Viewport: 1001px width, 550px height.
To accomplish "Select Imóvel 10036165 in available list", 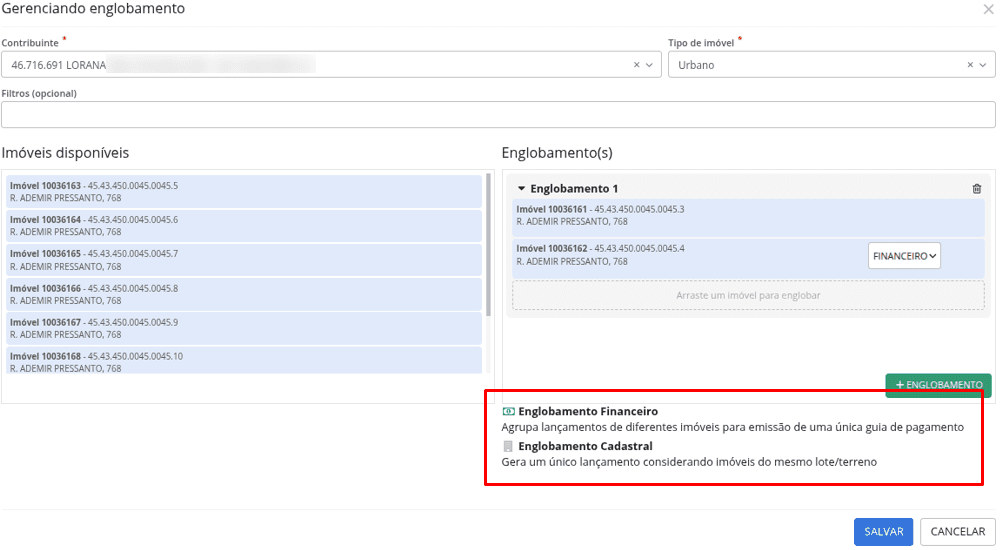I will (x=244, y=260).
